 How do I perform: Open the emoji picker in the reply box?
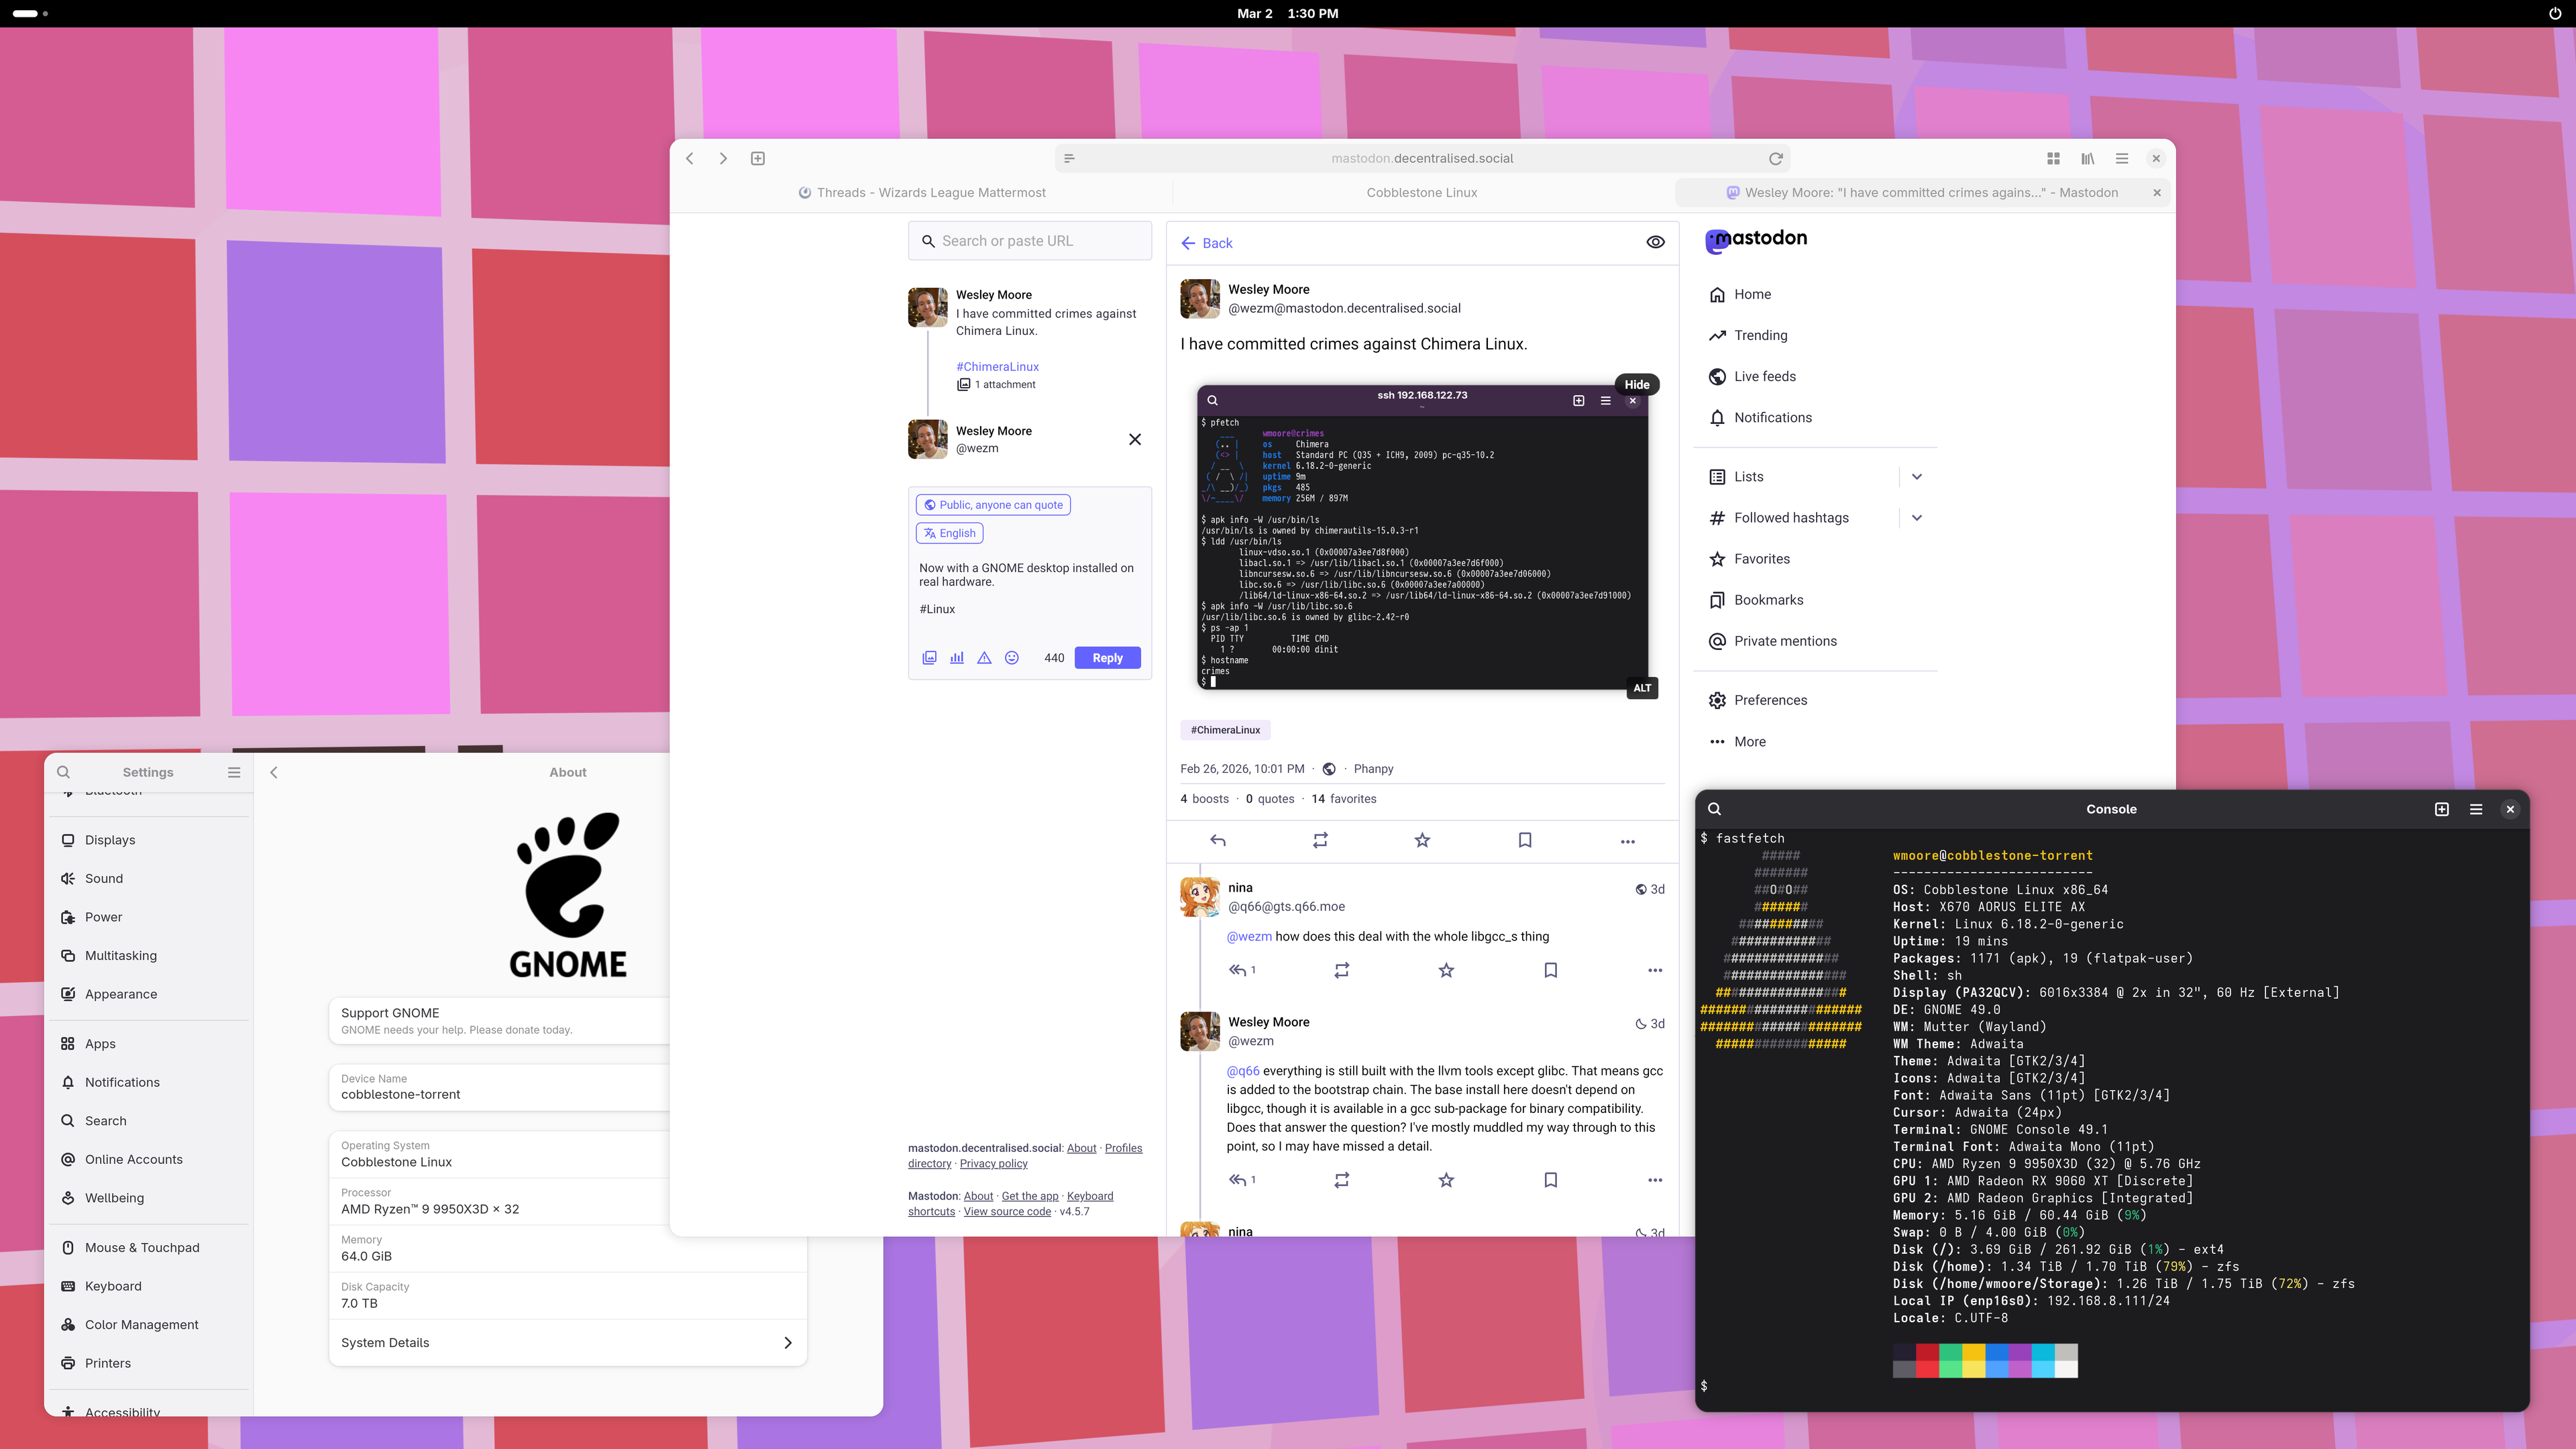(1012, 658)
